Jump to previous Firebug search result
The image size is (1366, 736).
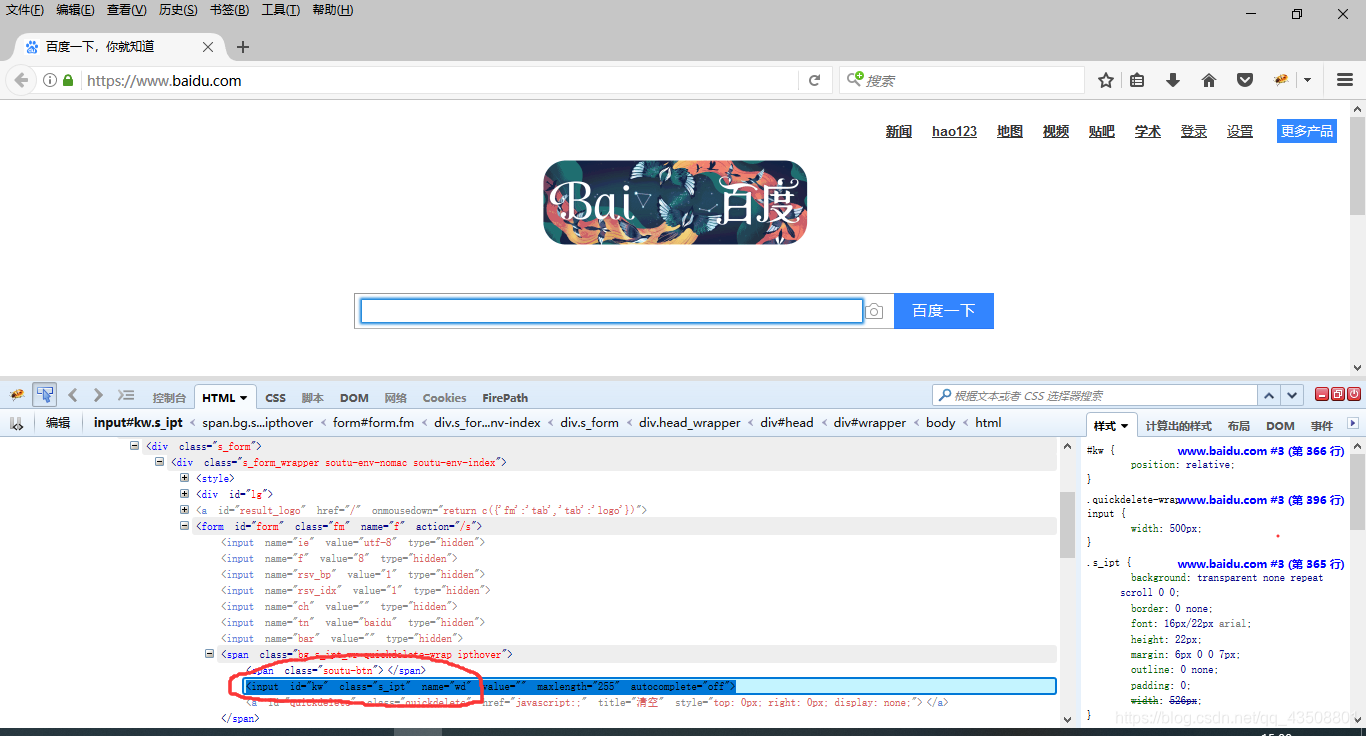pyautogui.click(x=1269, y=395)
